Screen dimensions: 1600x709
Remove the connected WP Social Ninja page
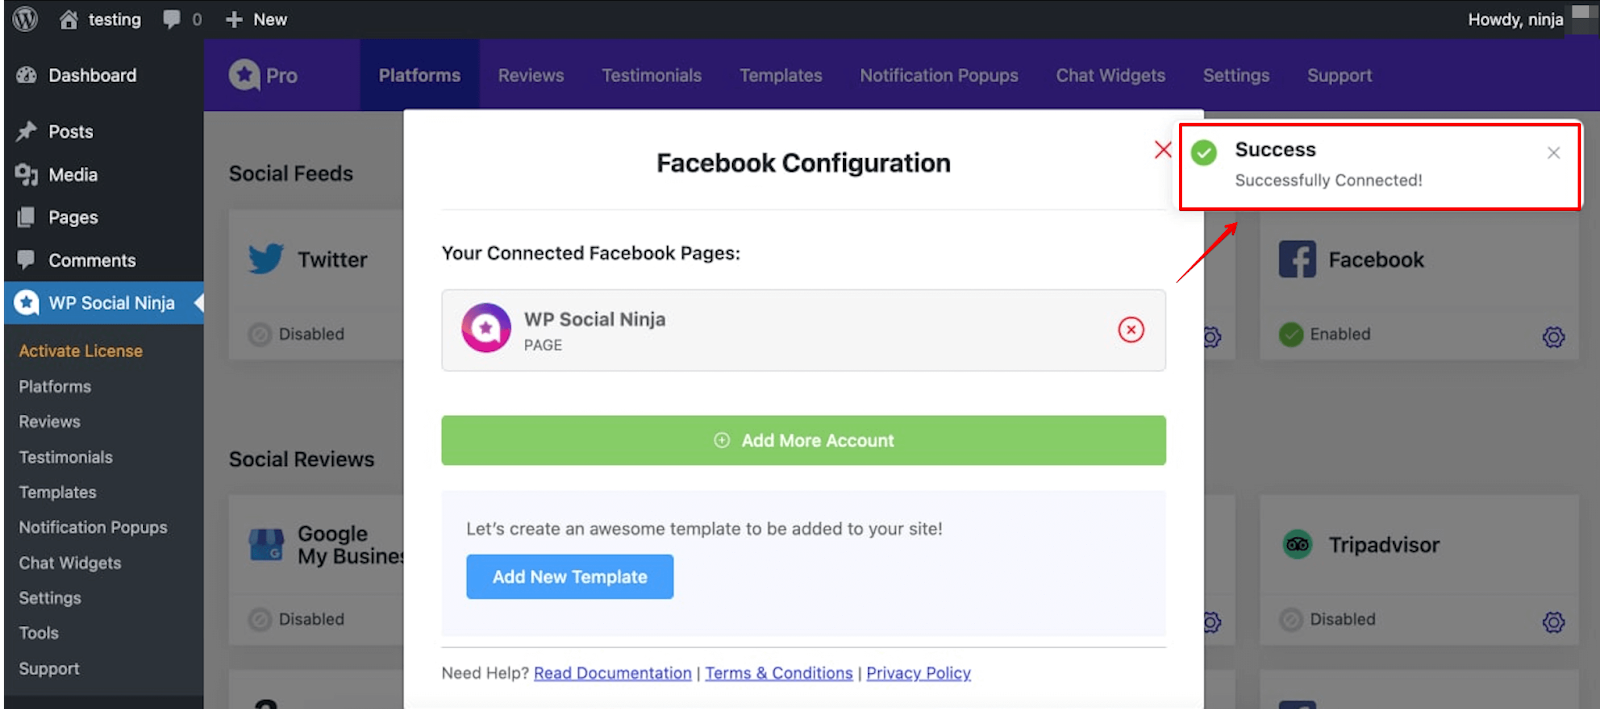pos(1131,330)
